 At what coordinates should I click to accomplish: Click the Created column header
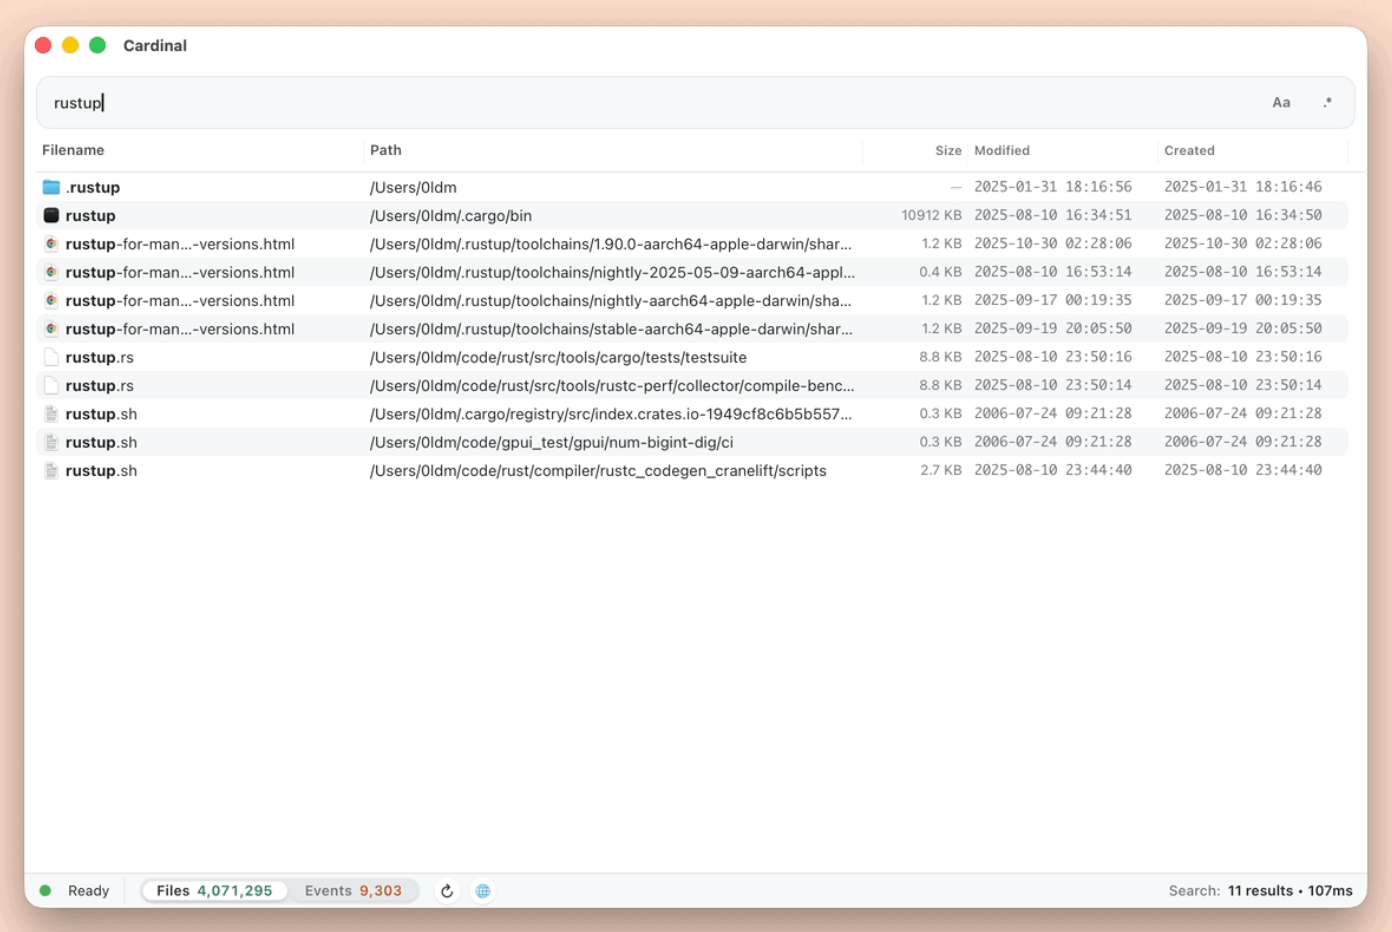tap(1188, 150)
